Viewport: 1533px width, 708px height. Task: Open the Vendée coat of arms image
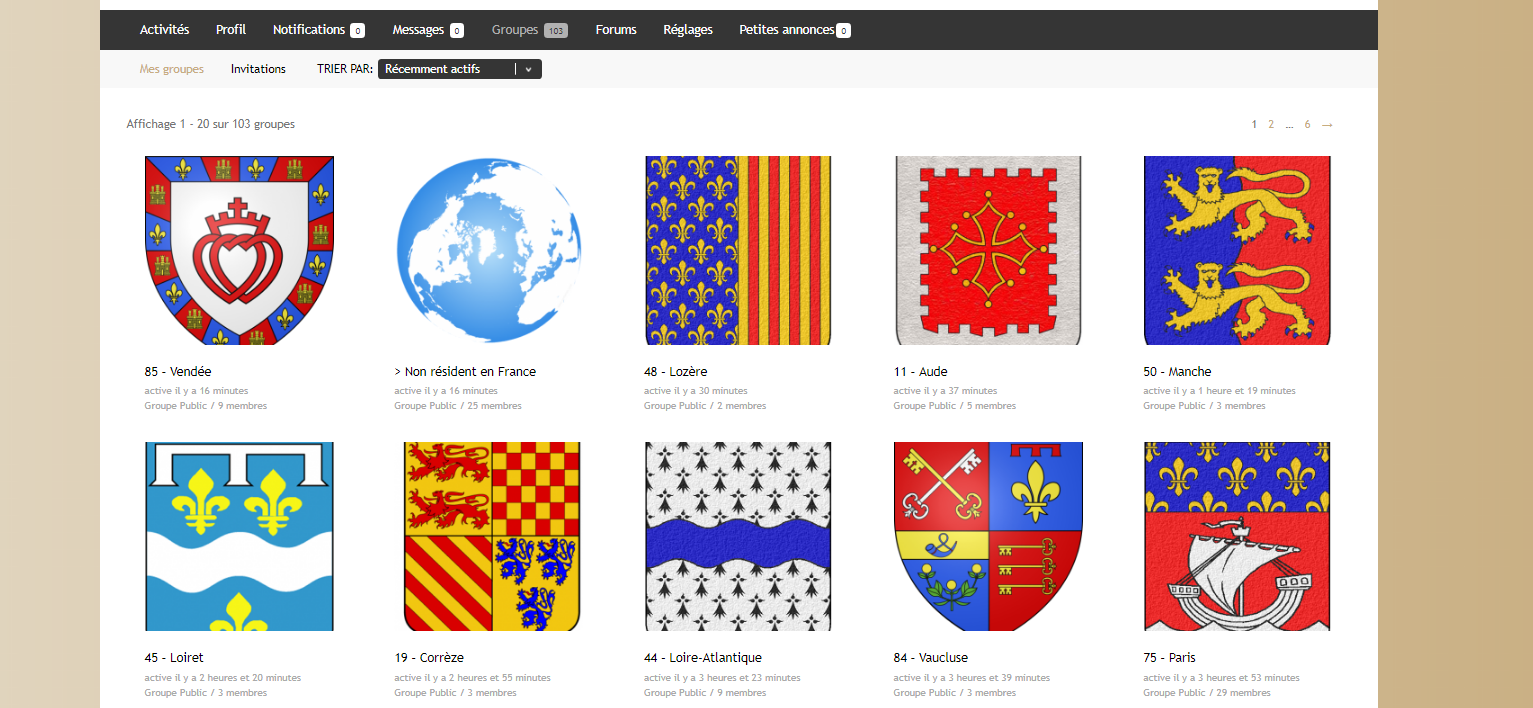[239, 250]
